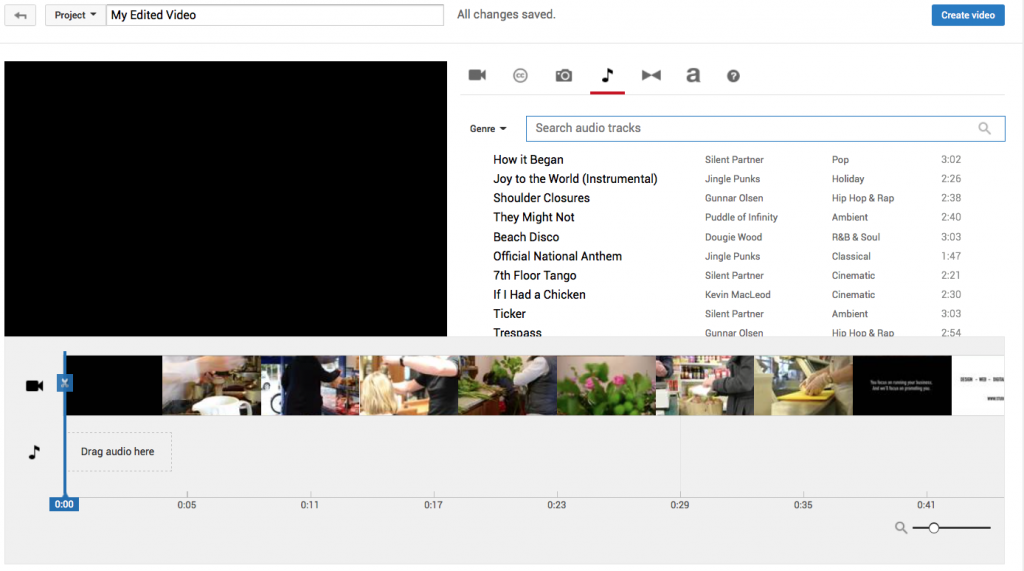Open the Videos tab camera icon
Image resolution: width=1024 pixels, height=571 pixels.
(x=477, y=75)
